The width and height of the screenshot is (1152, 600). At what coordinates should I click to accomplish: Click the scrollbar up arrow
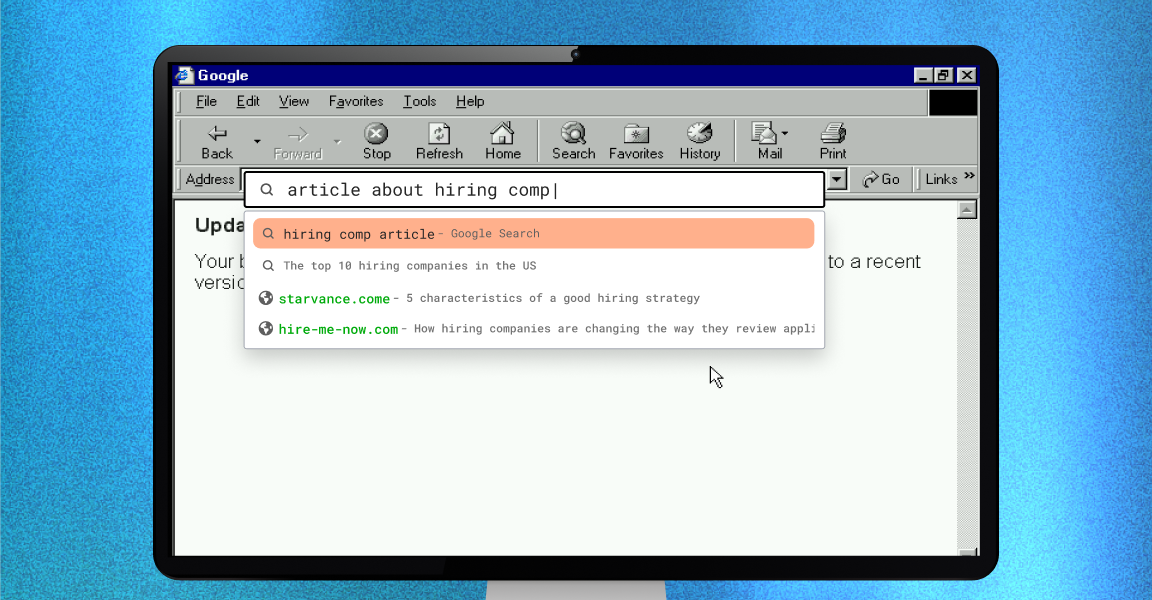click(x=967, y=210)
